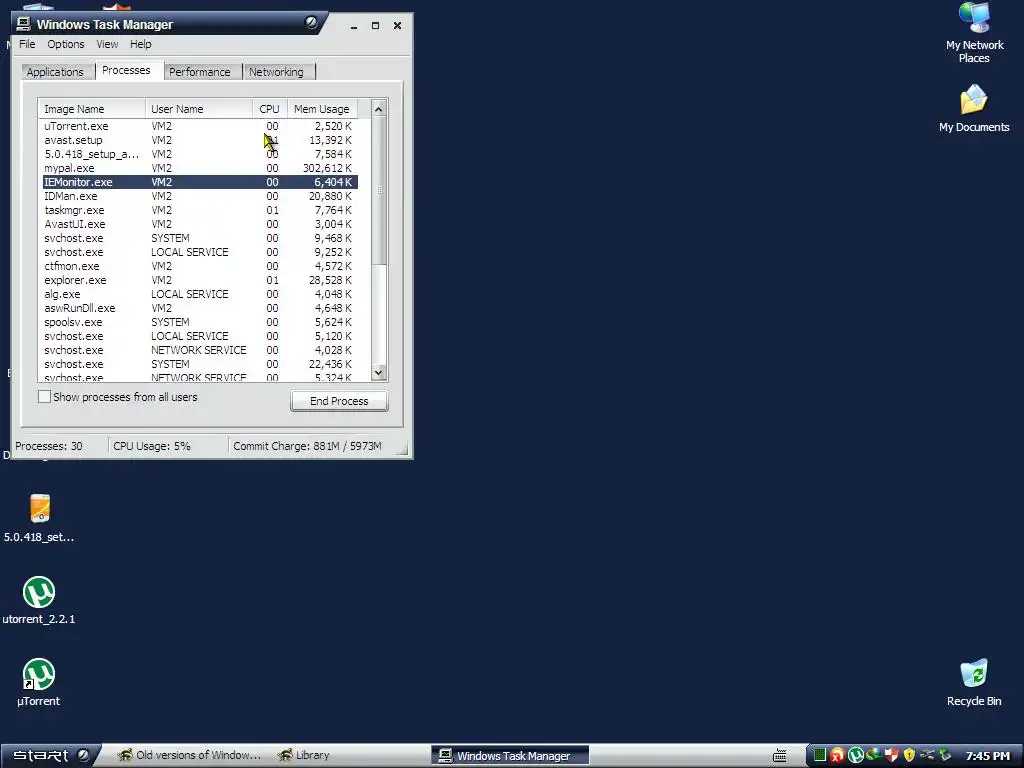Switch to the Performance tab
The height and width of the screenshot is (768, 1024).
point(200,72)
